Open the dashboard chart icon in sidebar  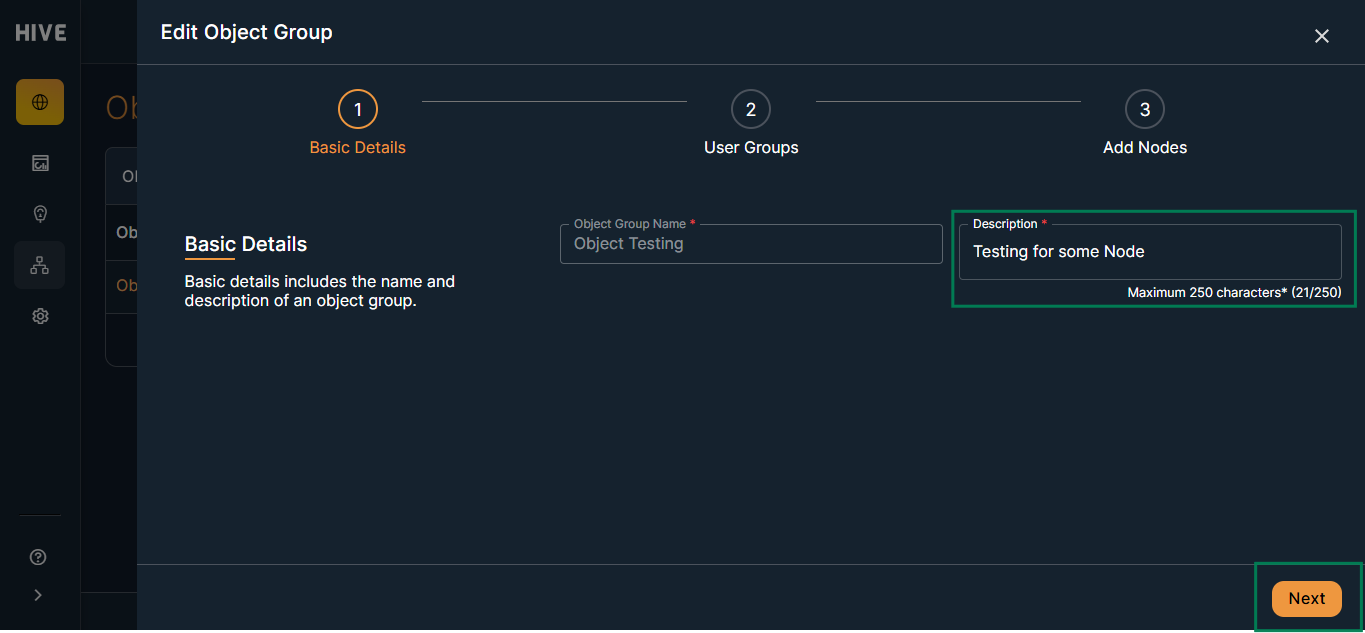[x=40, y=163]
